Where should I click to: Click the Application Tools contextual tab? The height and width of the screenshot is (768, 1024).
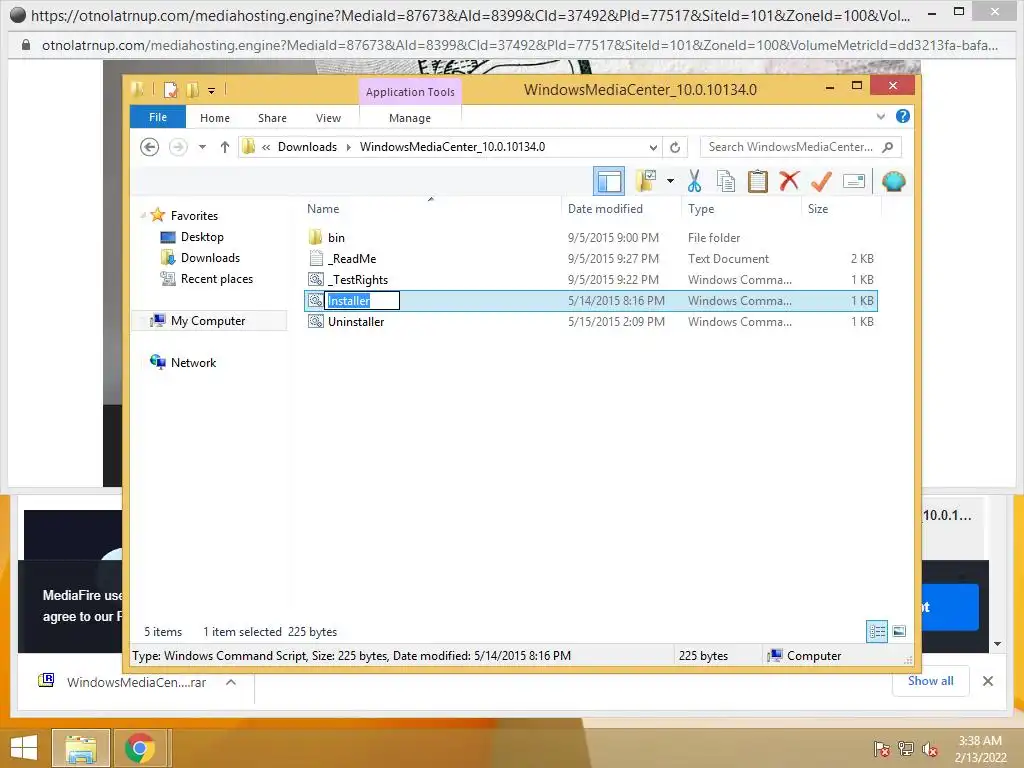pyautogui.click(x=410, y=92)
